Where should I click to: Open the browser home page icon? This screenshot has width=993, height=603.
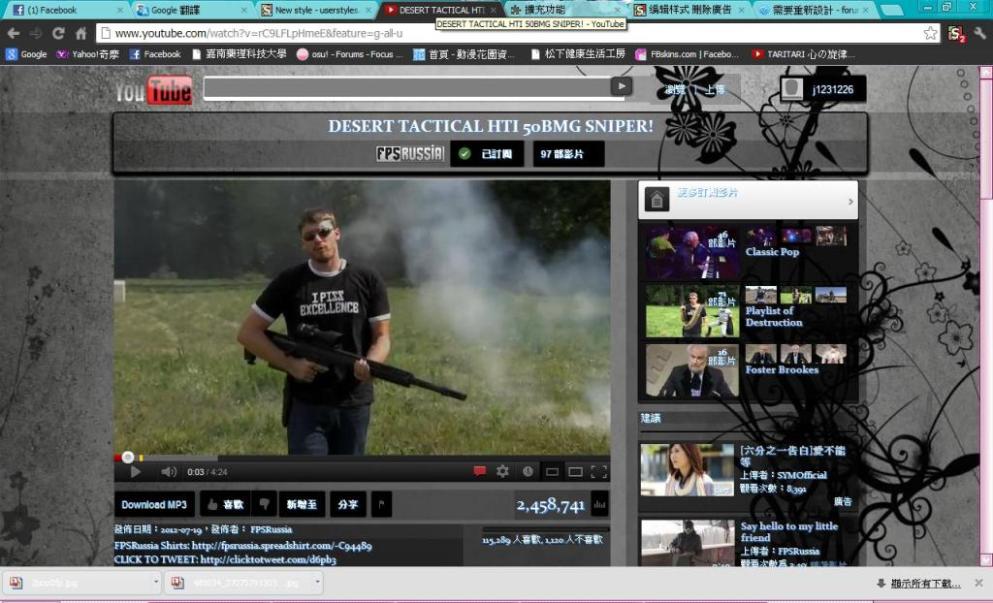[x=81, y=33]
